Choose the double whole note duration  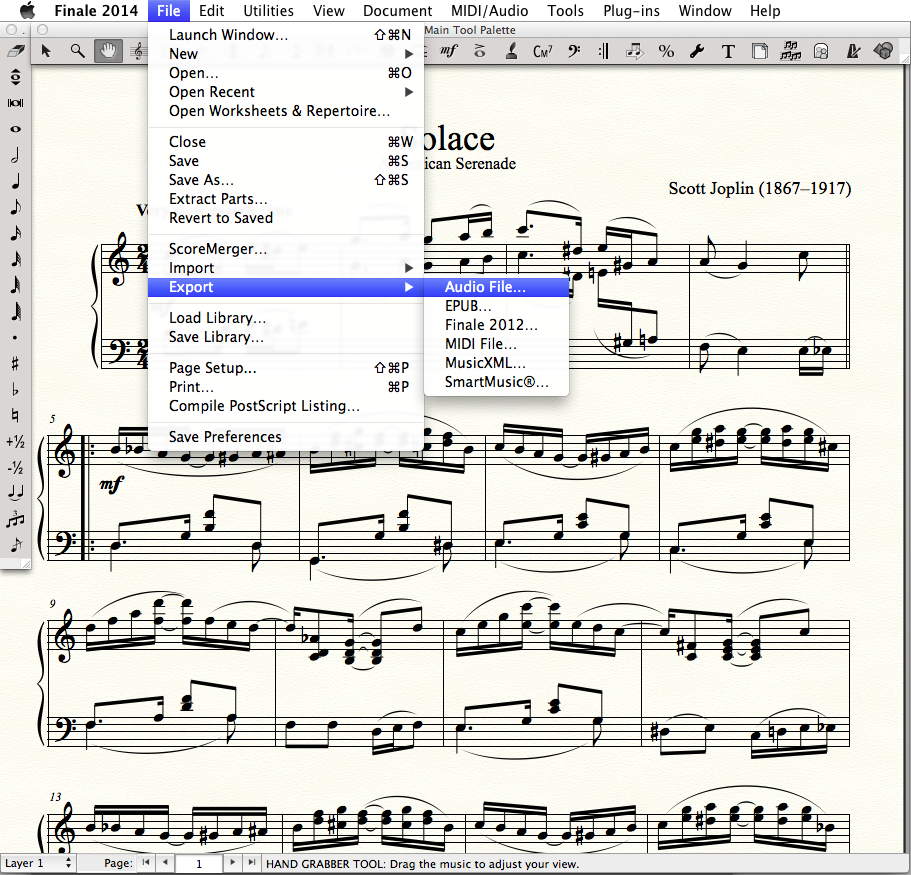16,103
